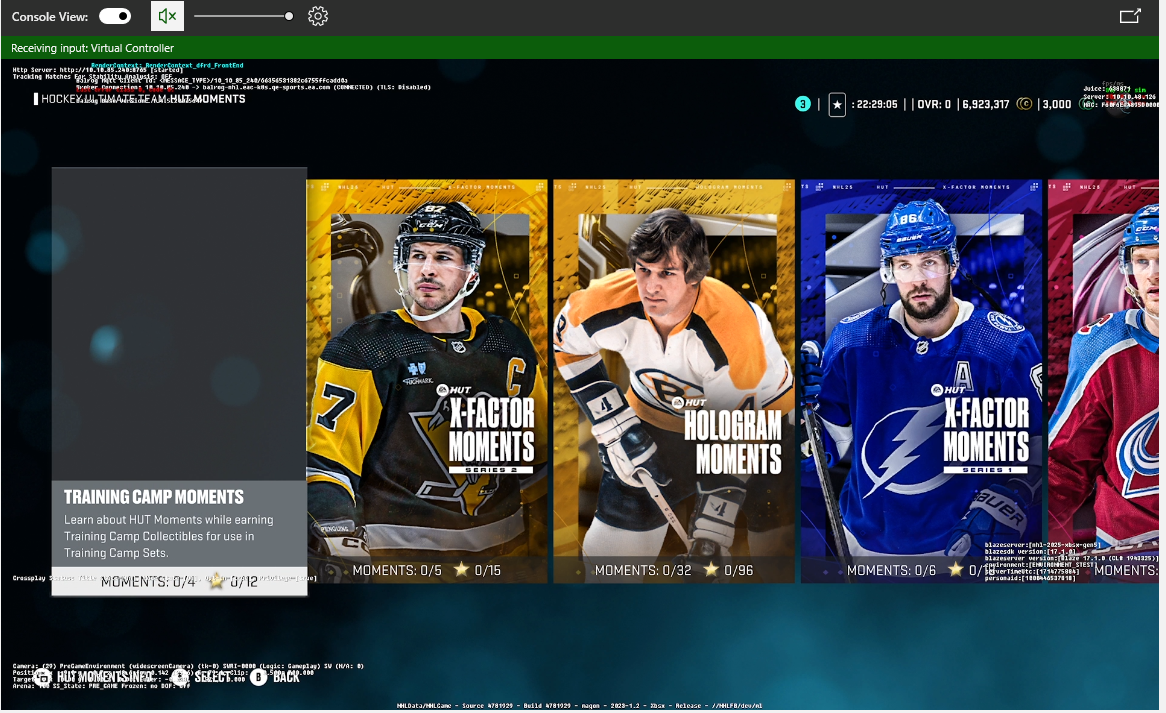1166x713 pixels.
Task: Open X-Factor Moments Series 2 card
Action: coord(427,381)
